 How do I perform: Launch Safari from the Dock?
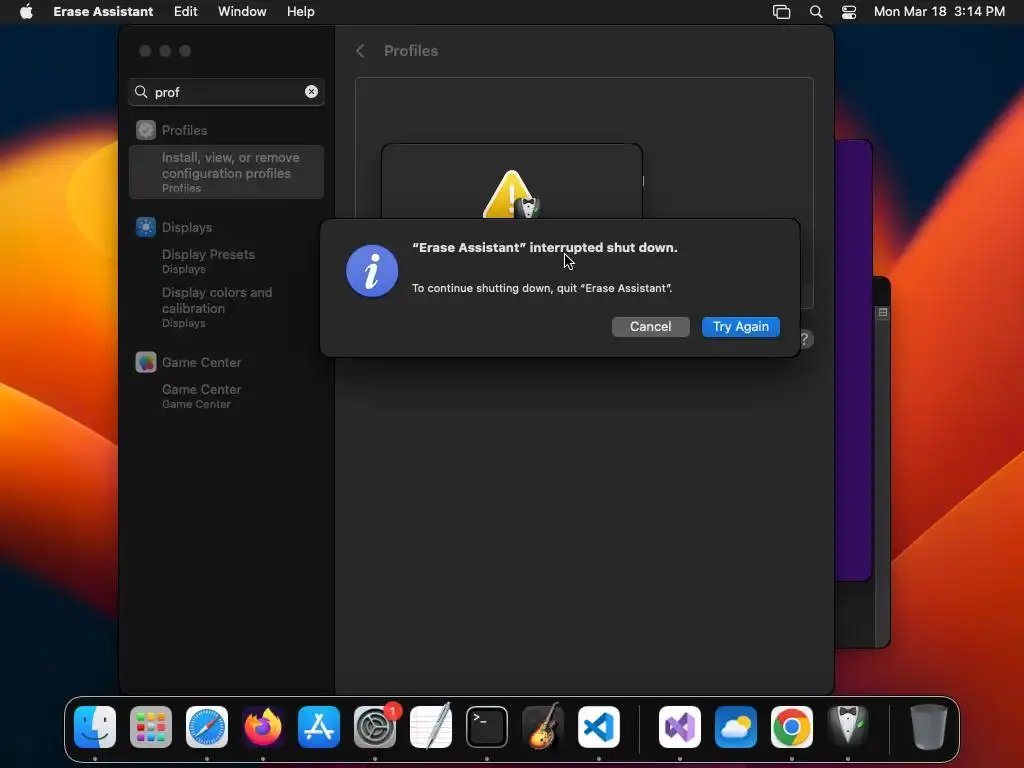tap(207, 727)
